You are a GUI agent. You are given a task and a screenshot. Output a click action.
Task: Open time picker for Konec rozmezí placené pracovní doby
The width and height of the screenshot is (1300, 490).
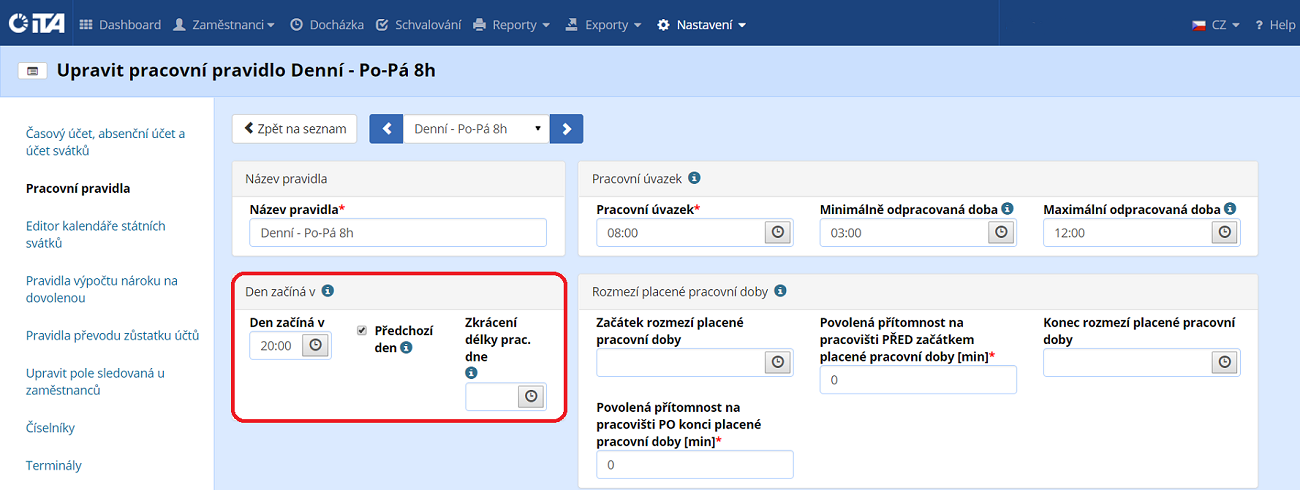coord(1225,363)
